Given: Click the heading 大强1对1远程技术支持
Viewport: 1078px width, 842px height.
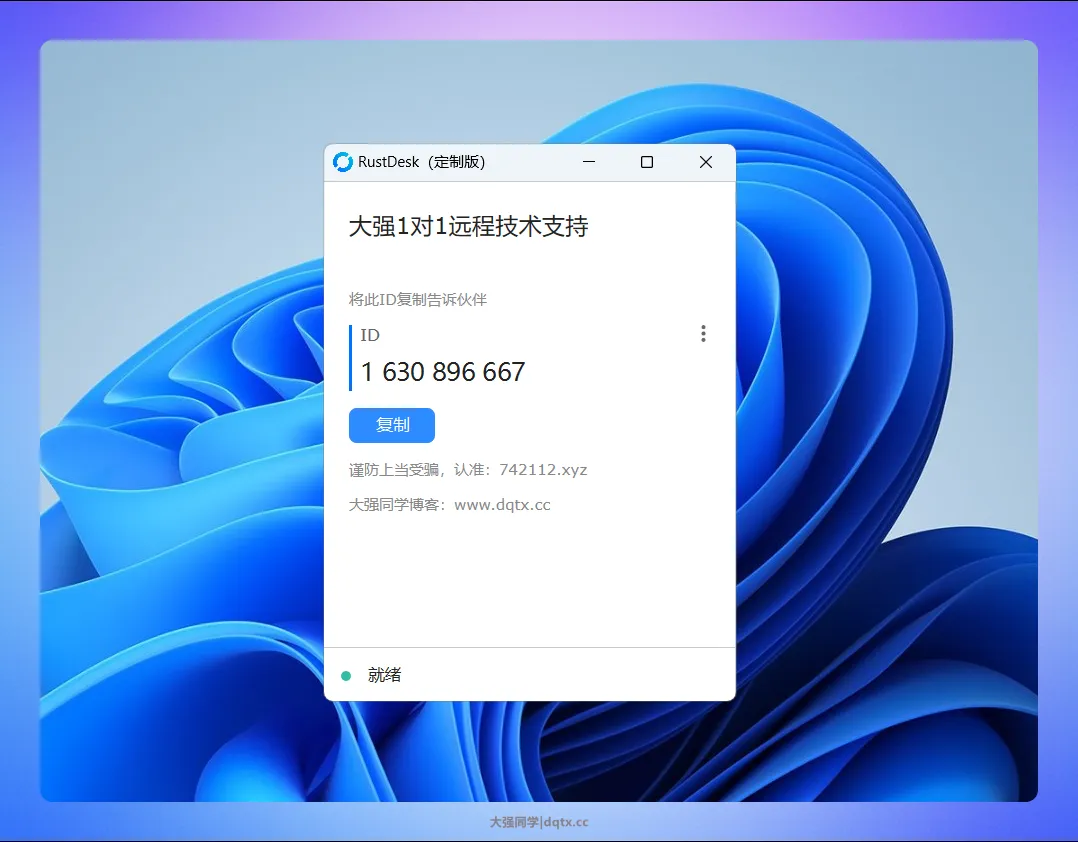Looking at the screenshot, I should coord(468,227).
